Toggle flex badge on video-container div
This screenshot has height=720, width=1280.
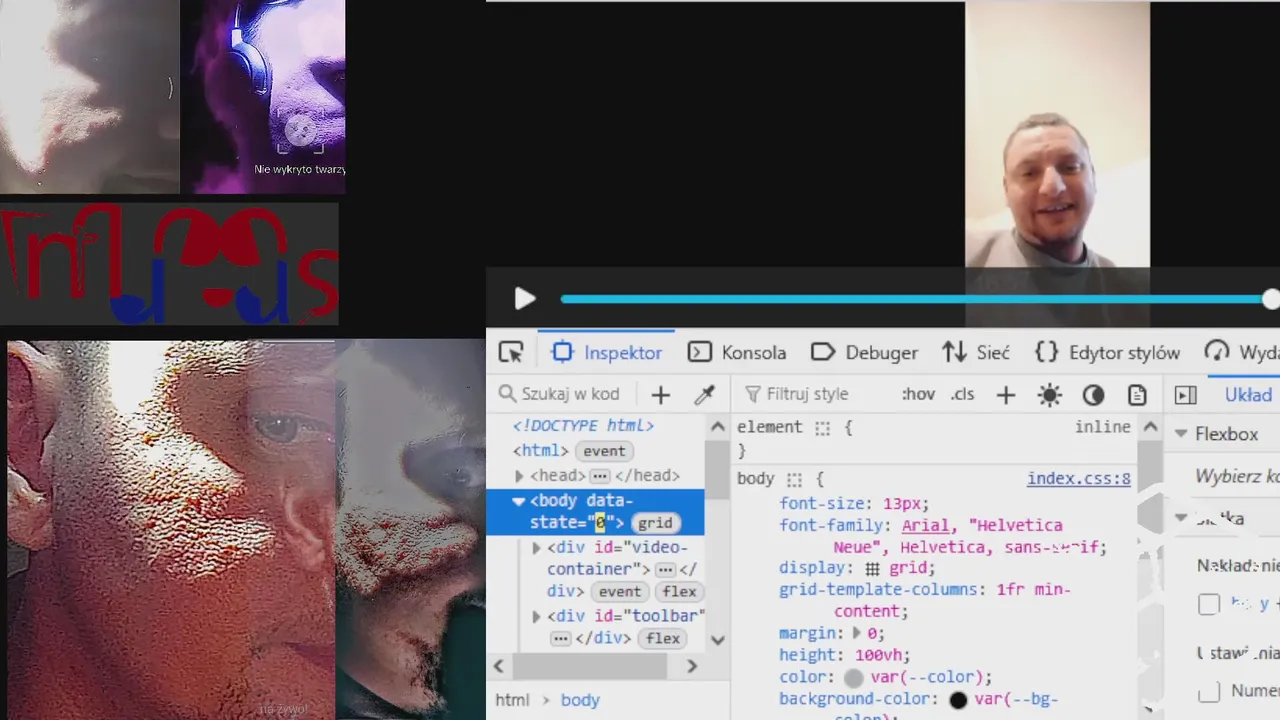click(x=679, y=592)
